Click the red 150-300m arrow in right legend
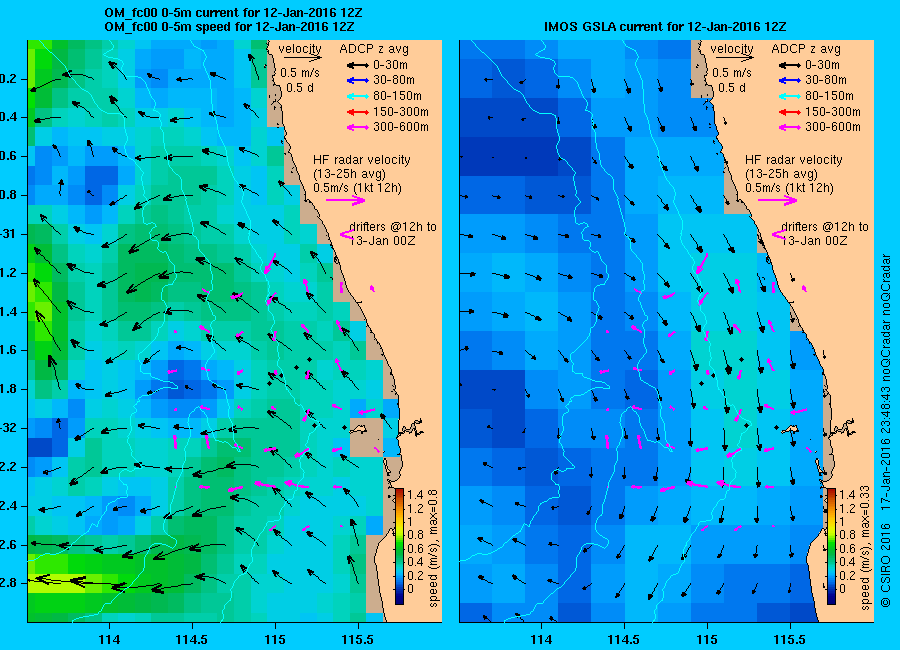This screenshot has width=900, height=650. pyautogui.click(x=790, y=112)
